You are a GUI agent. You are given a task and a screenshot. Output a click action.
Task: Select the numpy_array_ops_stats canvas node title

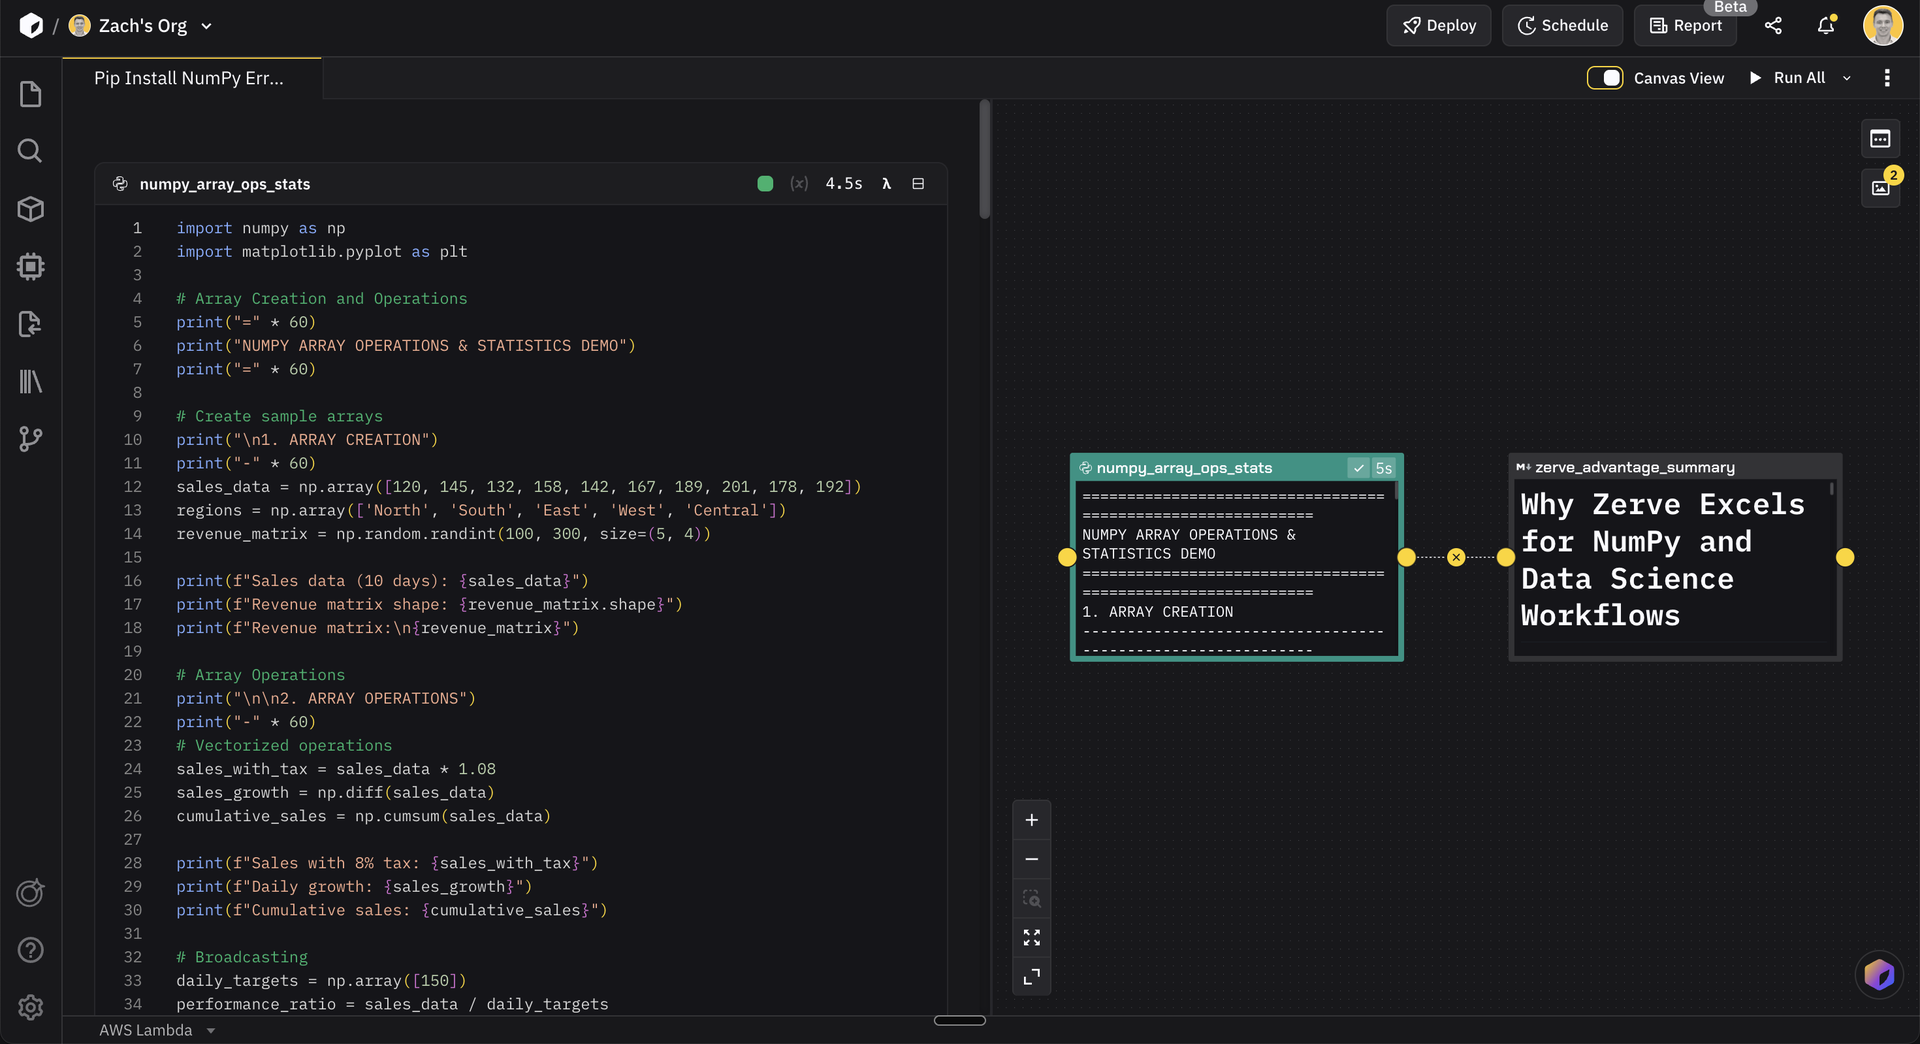[x=1184, y=468]
